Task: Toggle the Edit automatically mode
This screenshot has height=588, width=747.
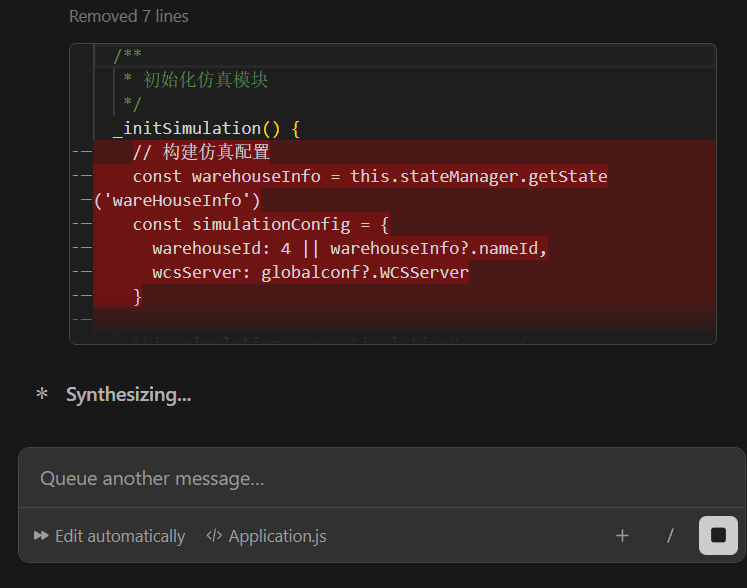Action: (109, 536)
